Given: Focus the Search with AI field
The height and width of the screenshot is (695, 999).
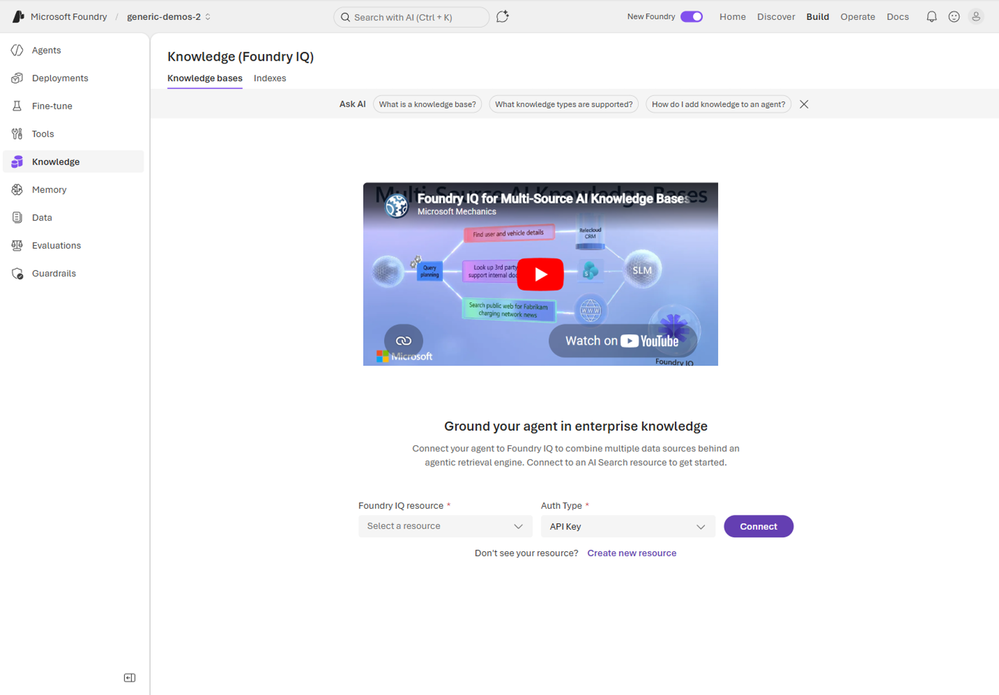Looking at the screenshot, I should [x=412, y=17].
